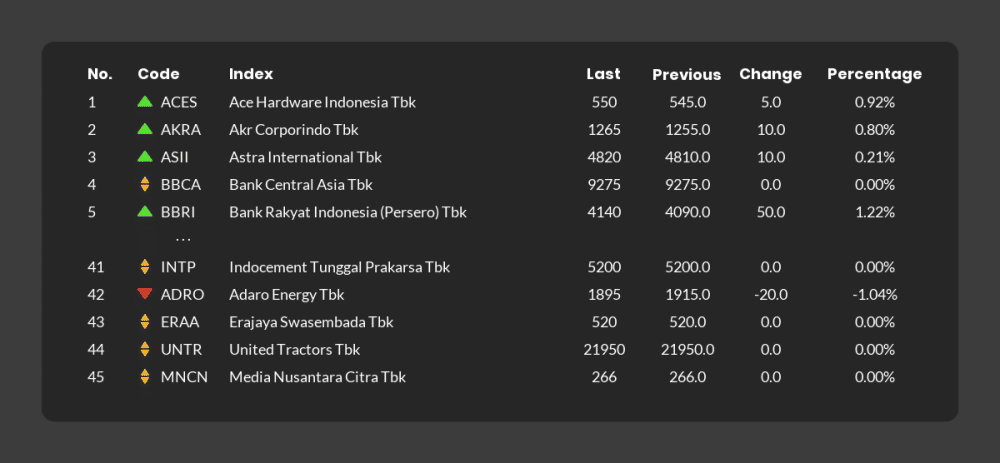Screen dimensions: 1000x463
Task: Open Bank Rakyat Indonesia (Persero) Tbk
Action: pyautogui.click(x=348, y=212)
